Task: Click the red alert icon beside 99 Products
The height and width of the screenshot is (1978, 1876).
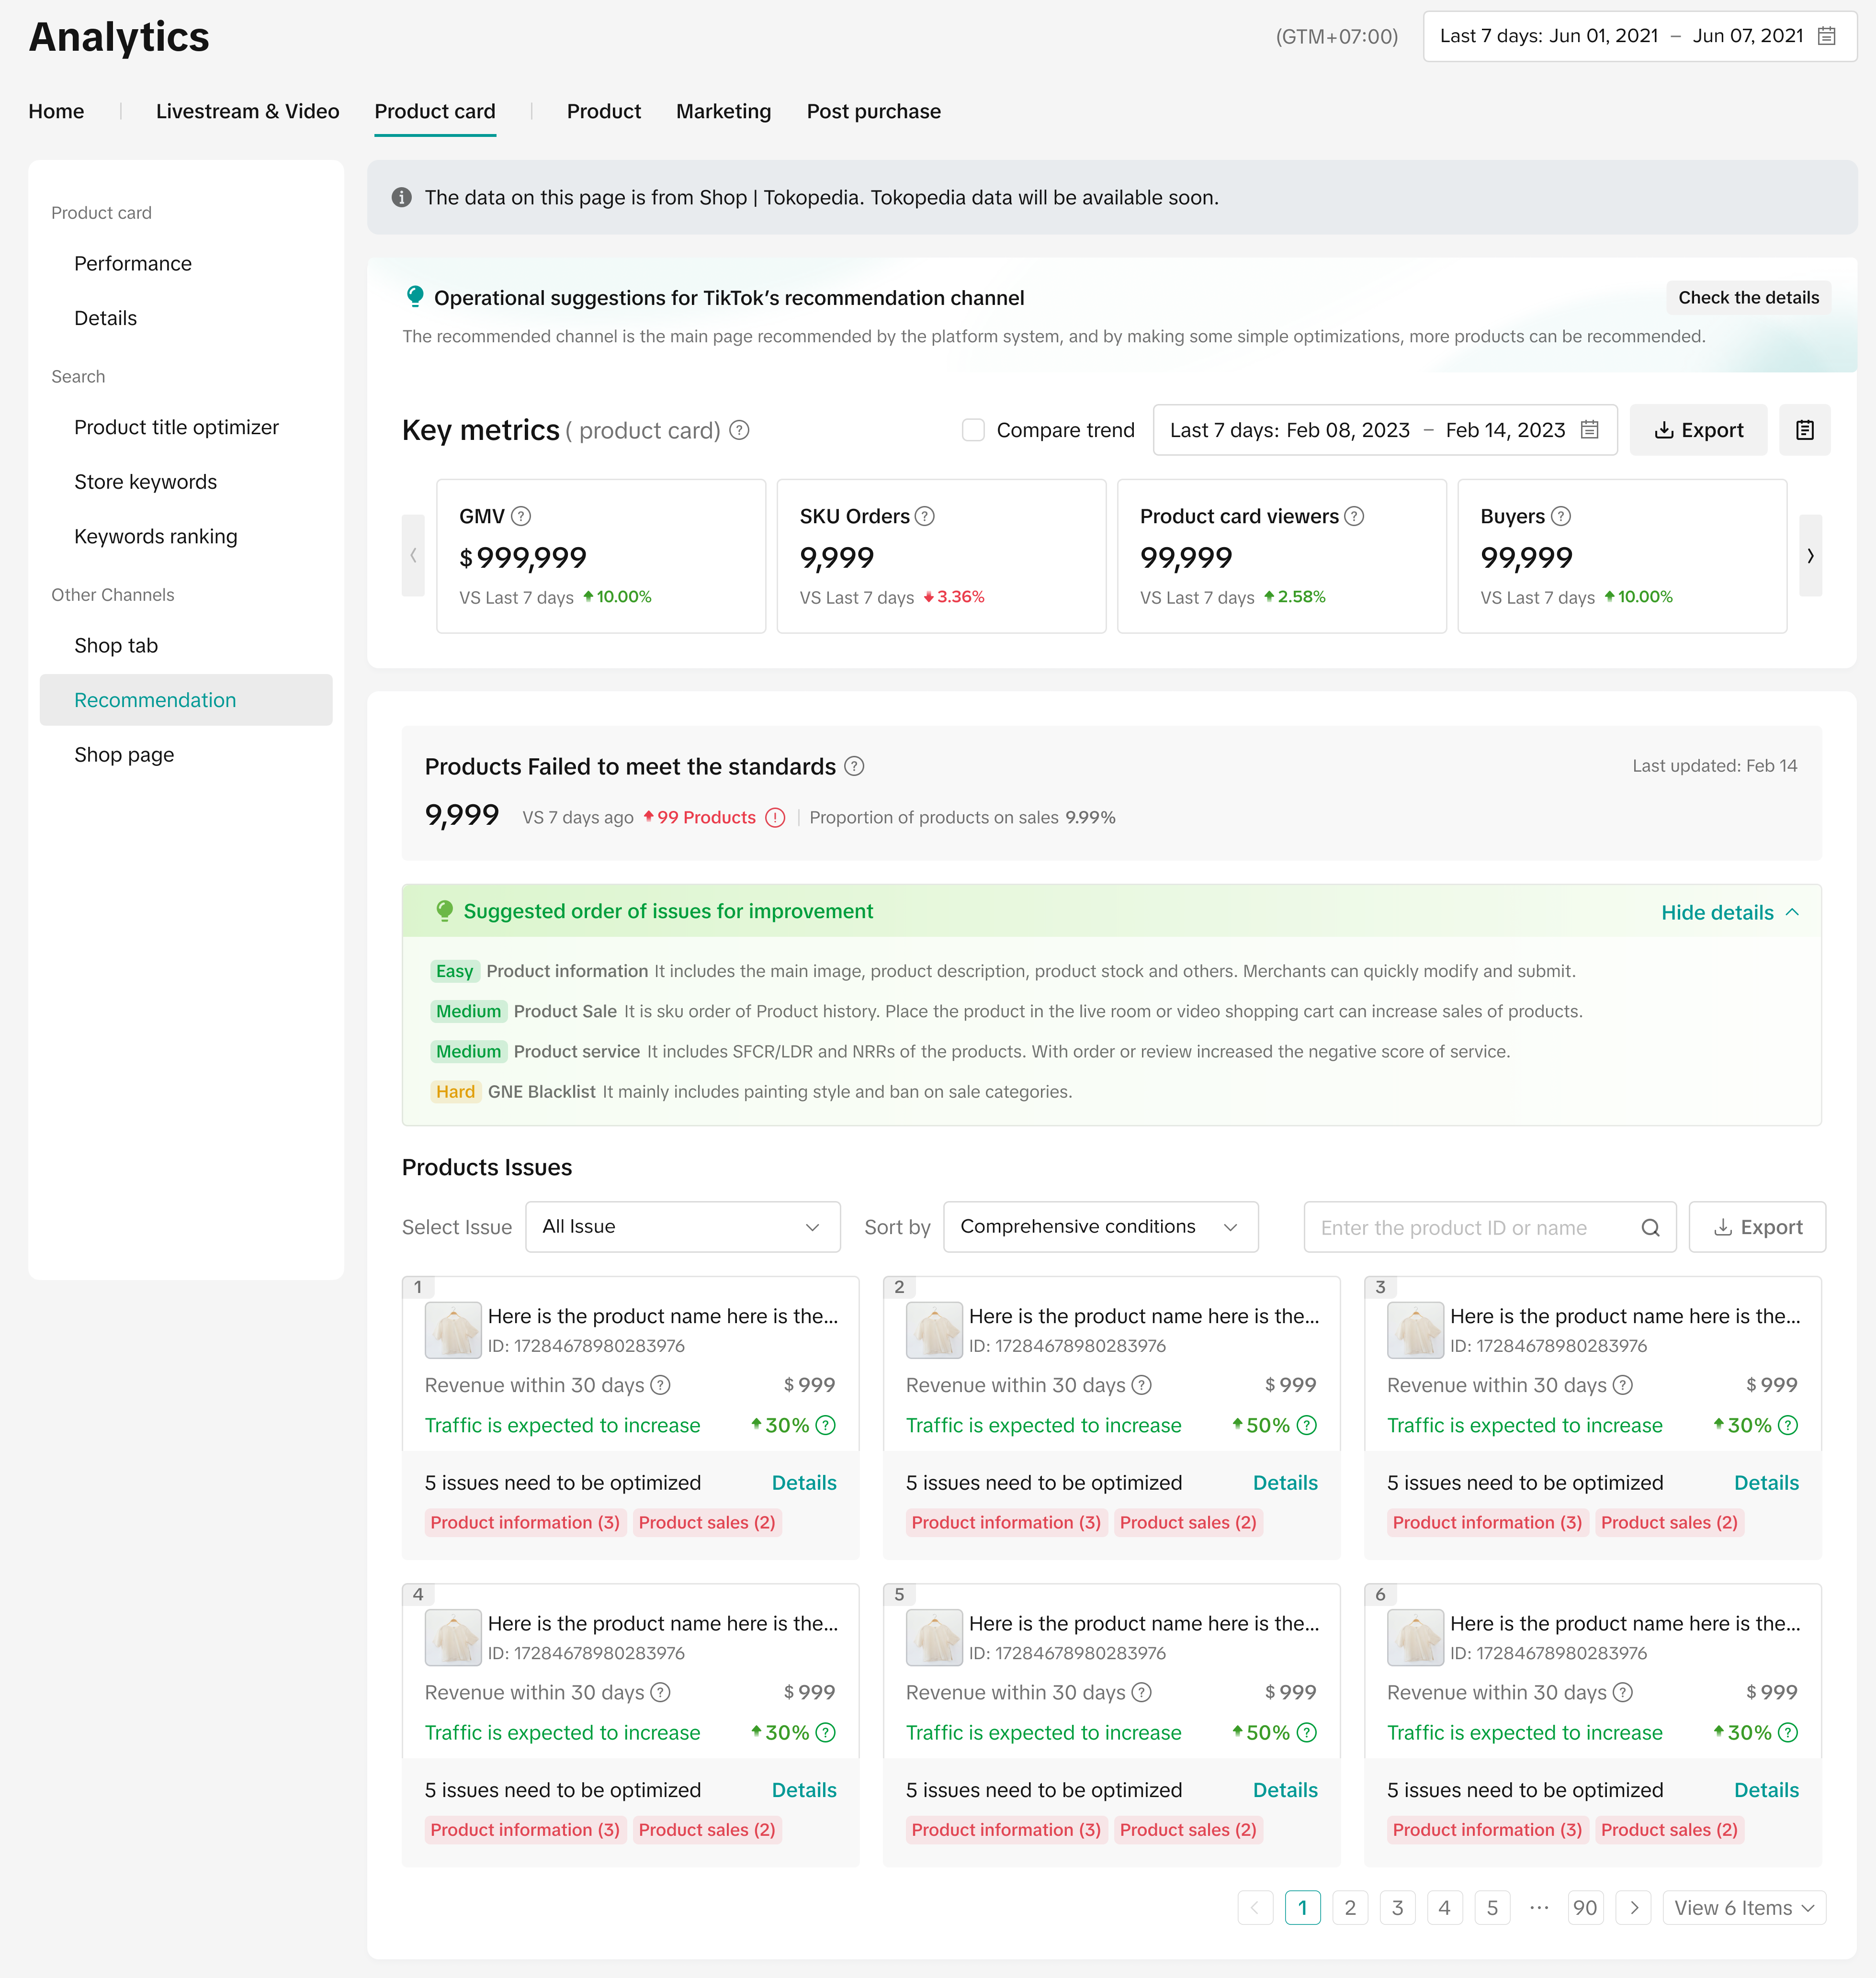Action: (775, 817)
